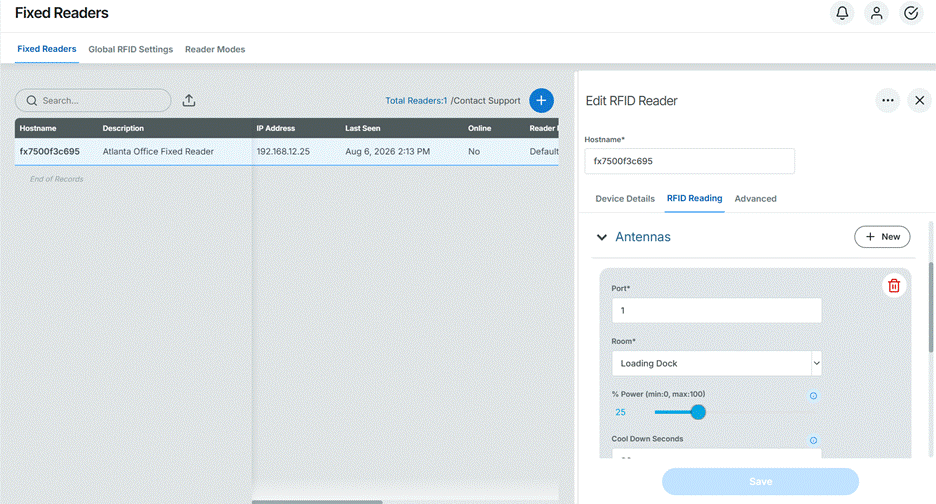Open the Reader Modes tab

pos(215,49)
